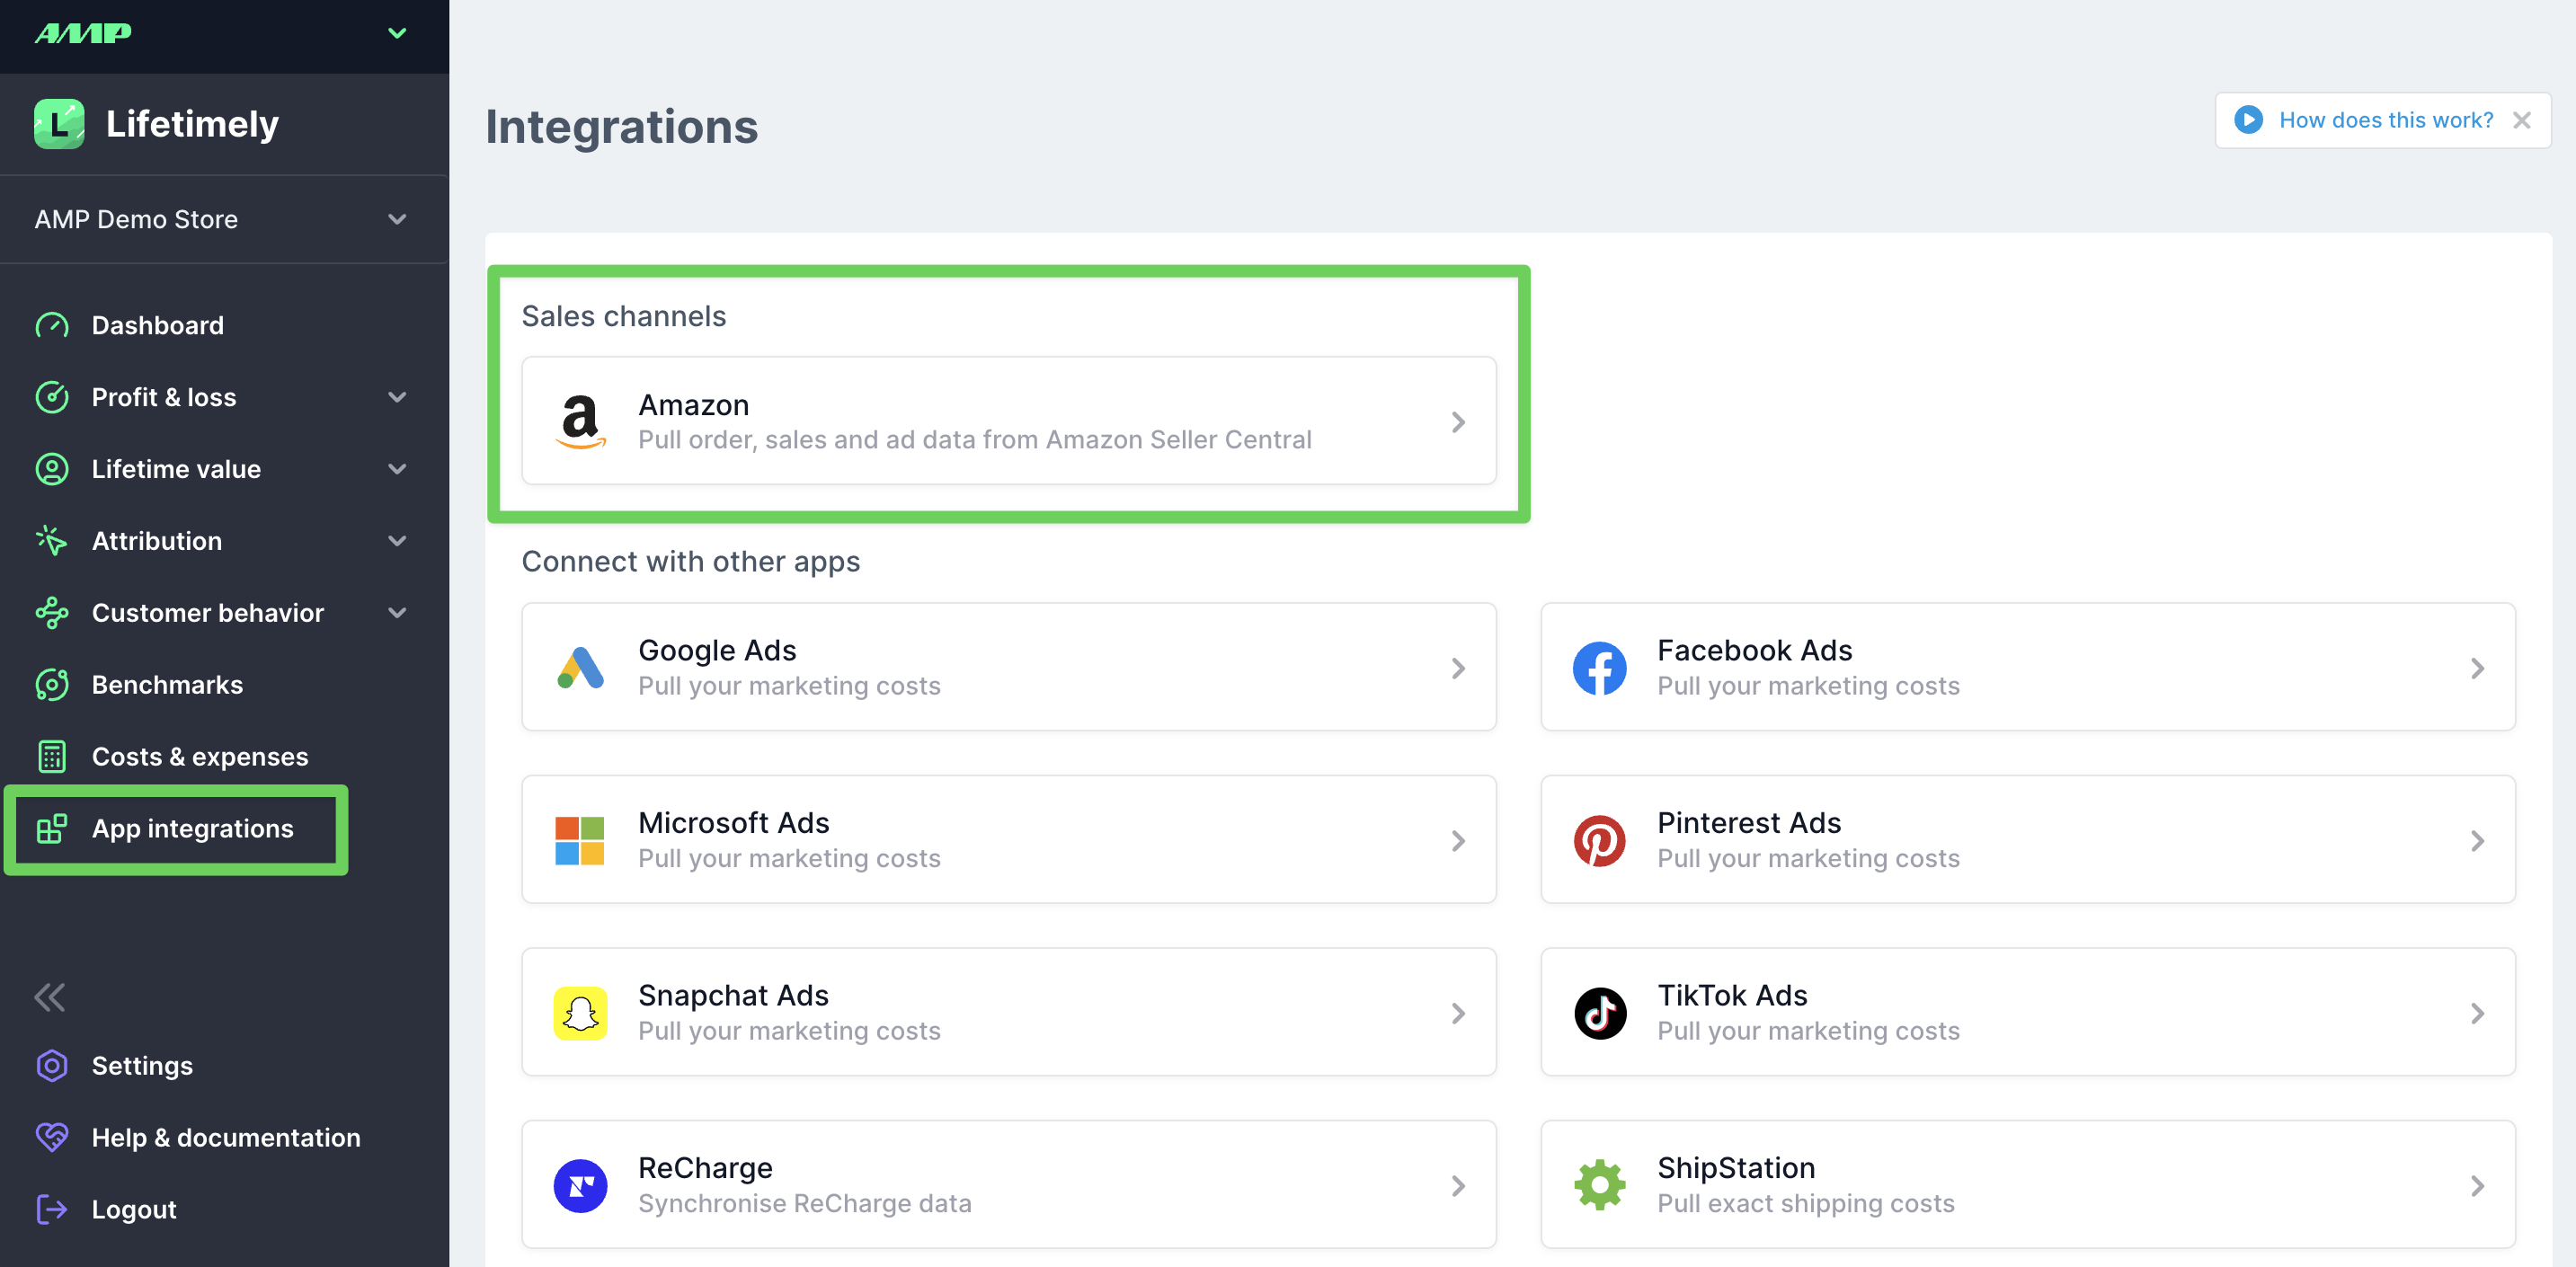Viewport: 2576px width, 1267px height.
Task: Click the Facebook logo icon
Action: pos(1599,668)
